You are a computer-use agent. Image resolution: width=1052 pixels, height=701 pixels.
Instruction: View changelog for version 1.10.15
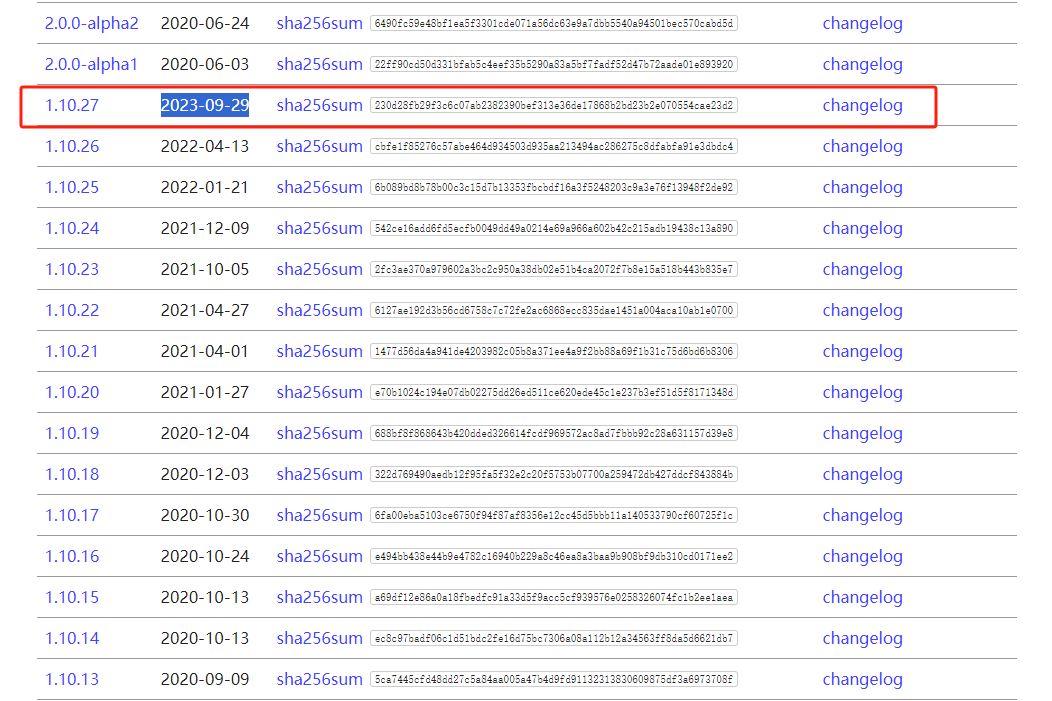point(862,596)
